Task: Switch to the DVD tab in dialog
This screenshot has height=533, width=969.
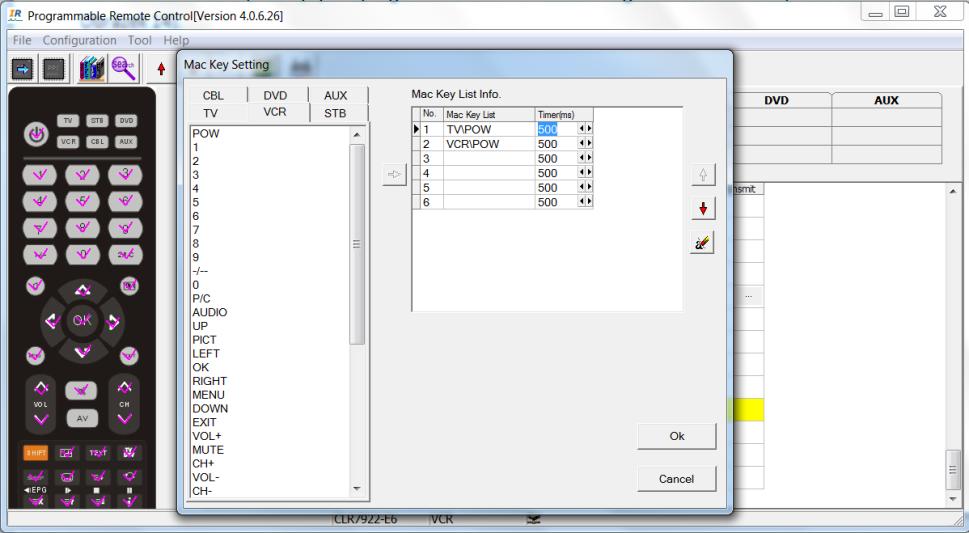Action: coord(276,95)
